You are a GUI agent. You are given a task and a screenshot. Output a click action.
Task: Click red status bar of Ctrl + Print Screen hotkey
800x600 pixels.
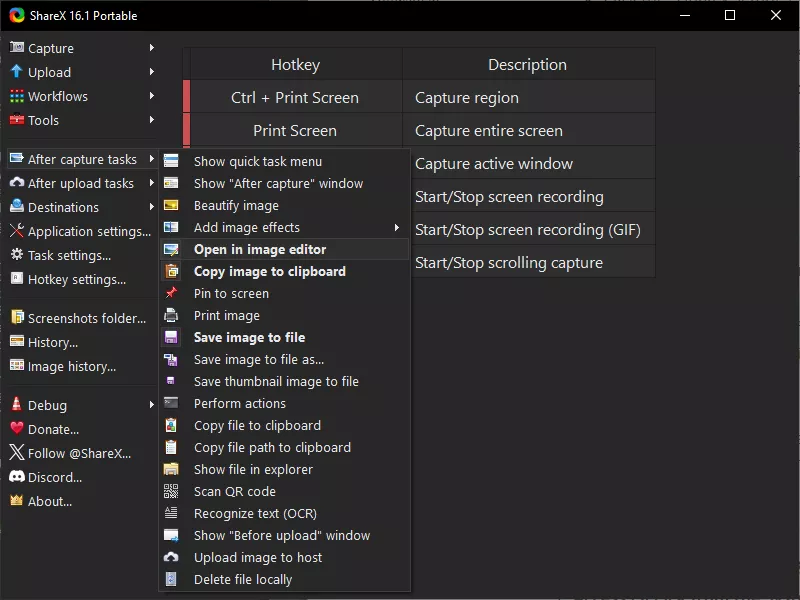click(x=186, y=96)
